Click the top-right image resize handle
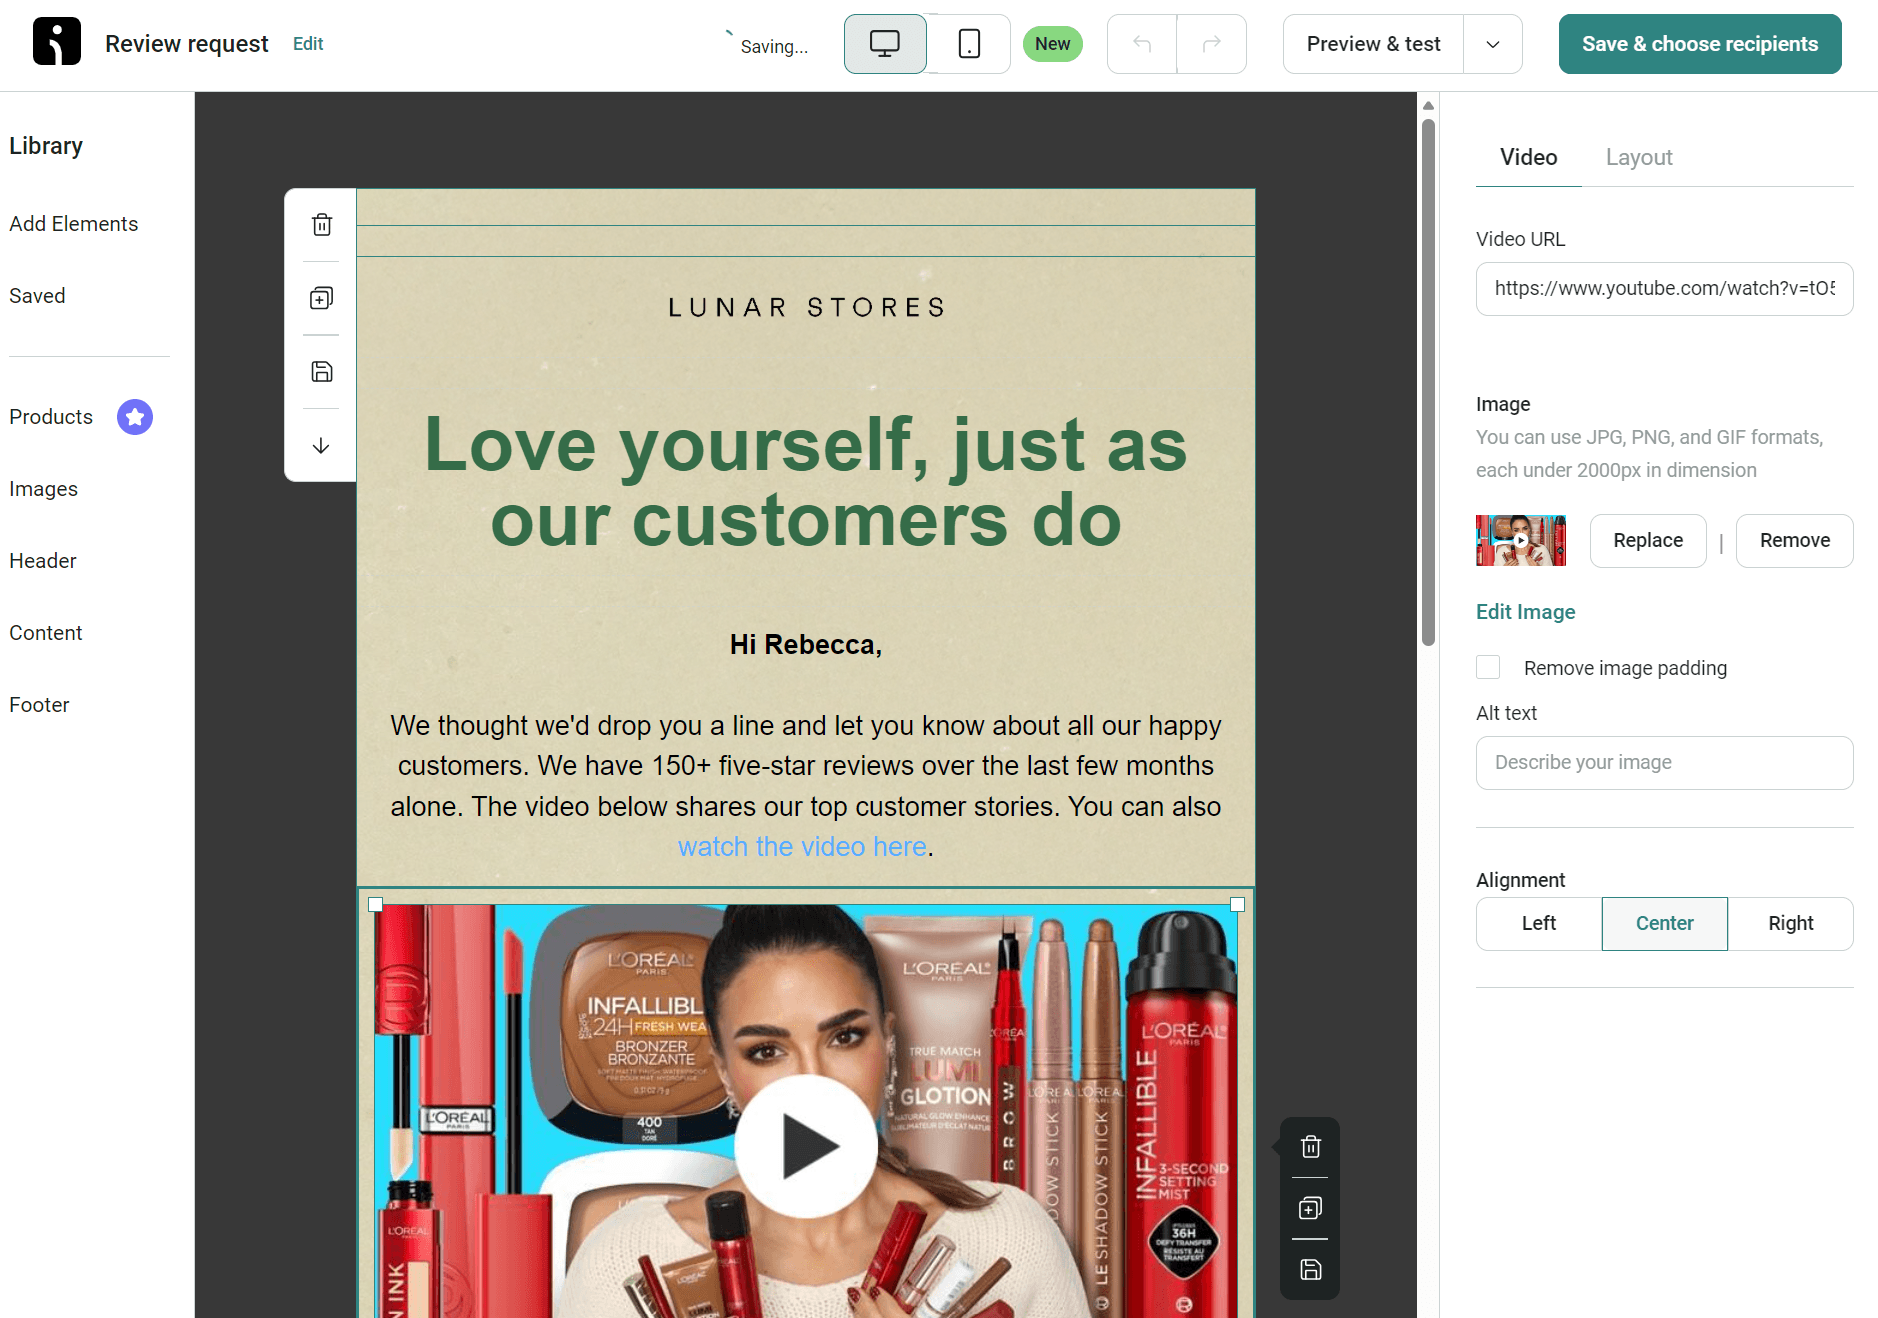Image resolution: width=1878 pixels, height=1318 pixels. coord(1237,904)
